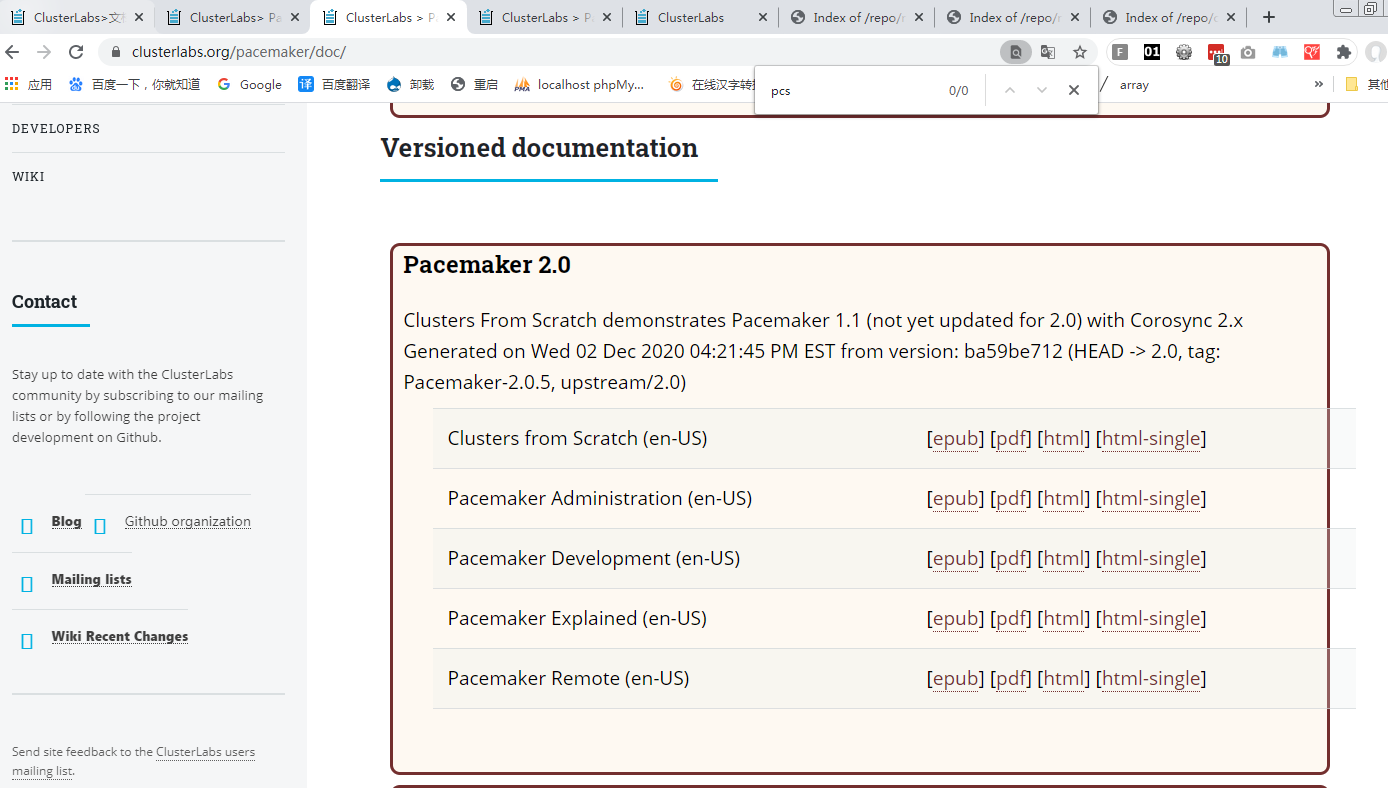Click the address bar URL field
1388x788 pixels.
click(560, 52)
